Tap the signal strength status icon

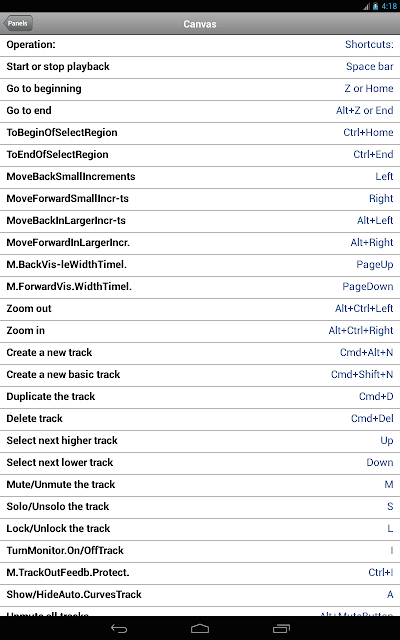point(366,6)
